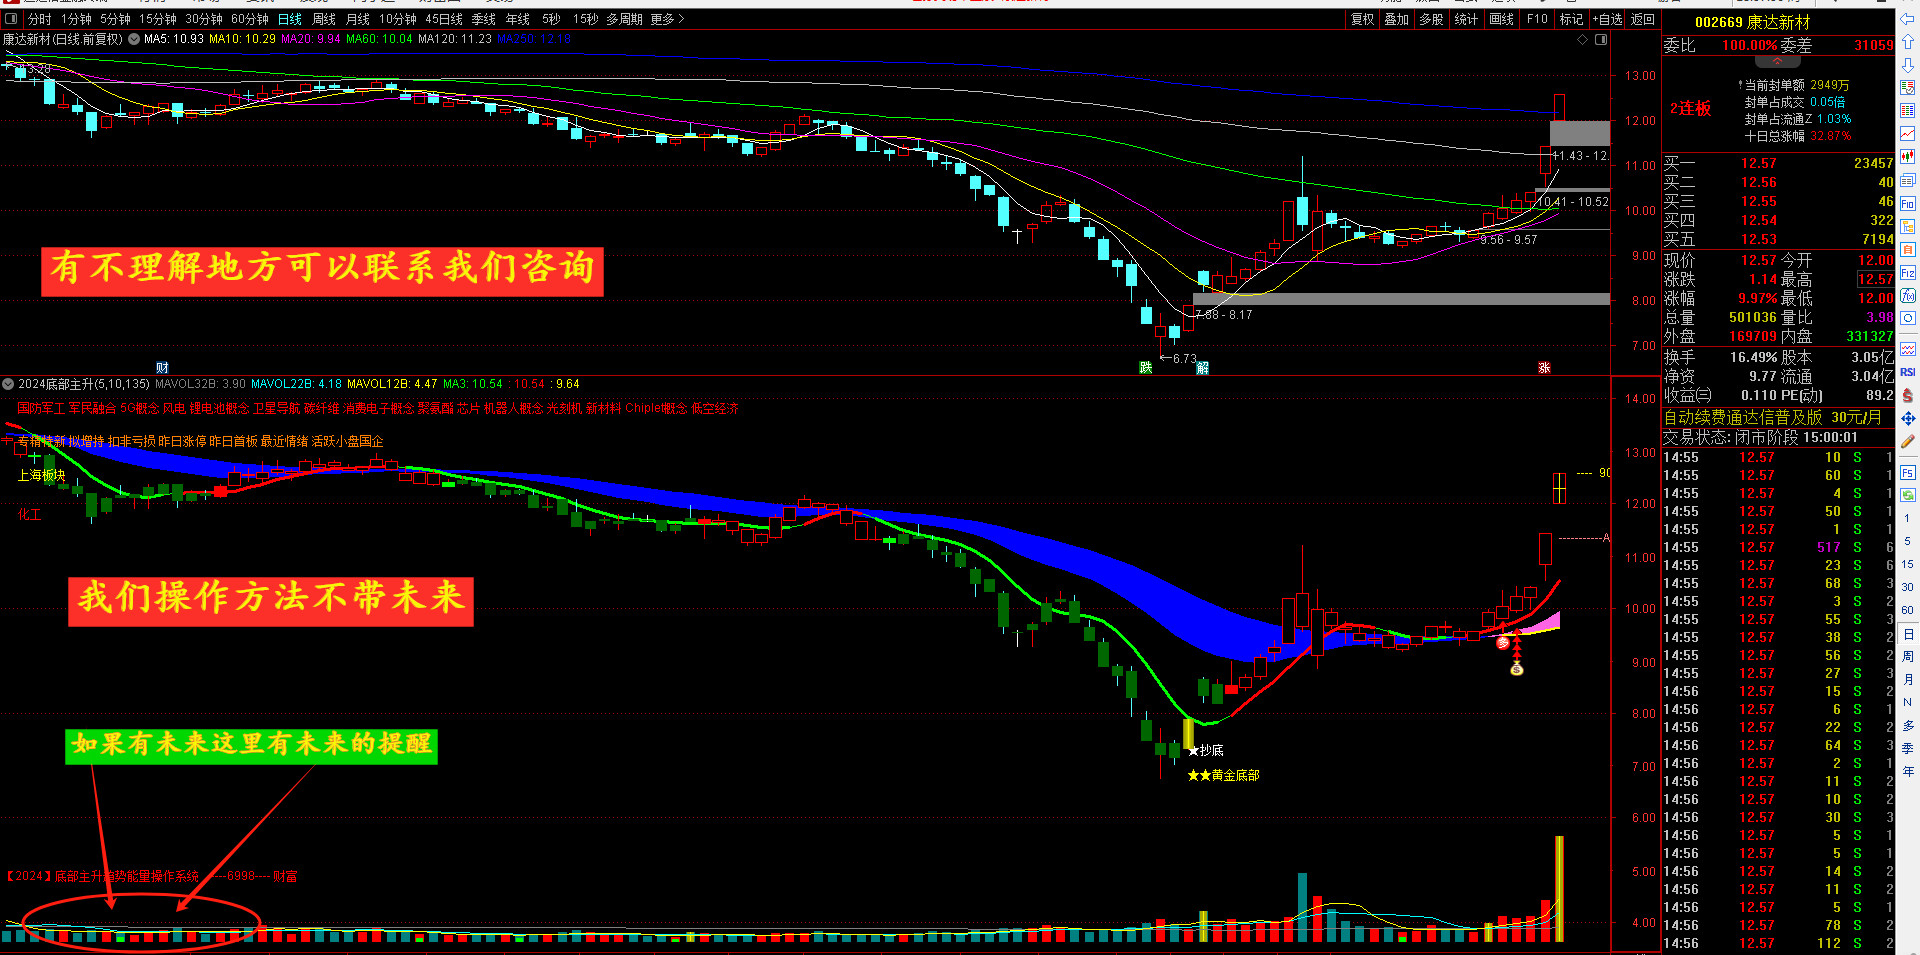Switch to the 5分钟 period tab

(115, 19)
